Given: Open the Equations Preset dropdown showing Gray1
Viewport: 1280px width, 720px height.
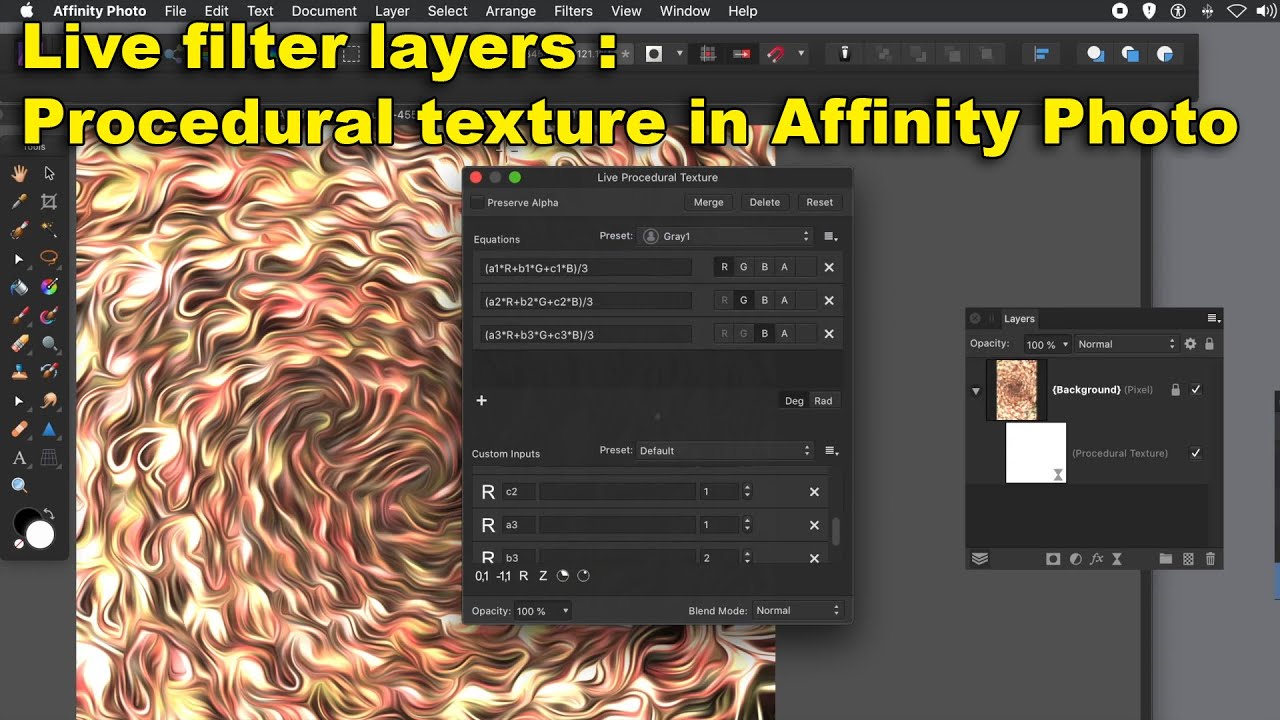Looking at the screenshot, I should click(727, 236).
